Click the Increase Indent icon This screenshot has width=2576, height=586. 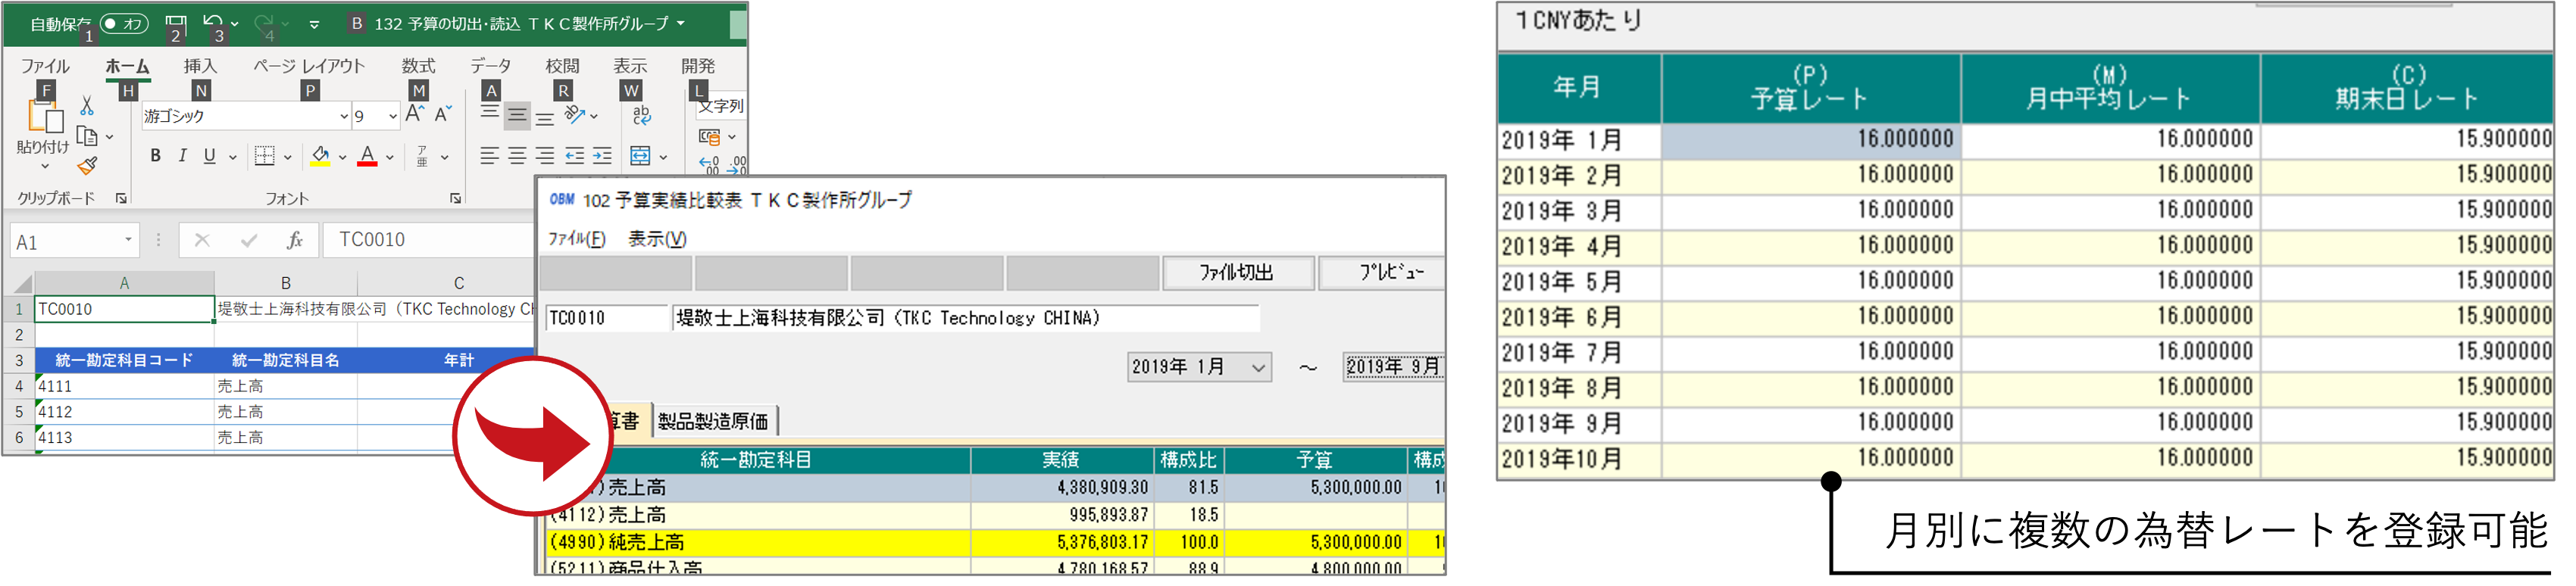point(602,156)
